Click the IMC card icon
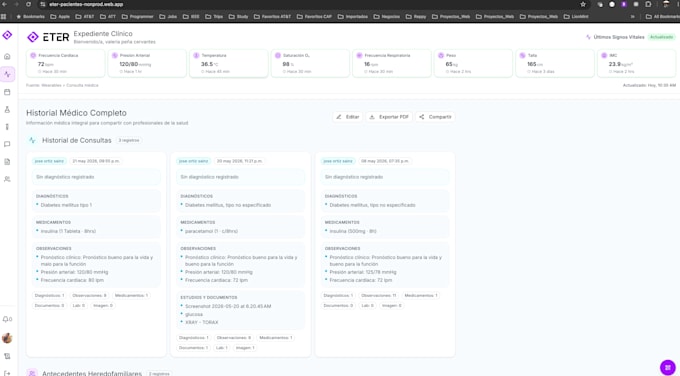The height and width of the screenshot is (376, 680). pos(604,56)
